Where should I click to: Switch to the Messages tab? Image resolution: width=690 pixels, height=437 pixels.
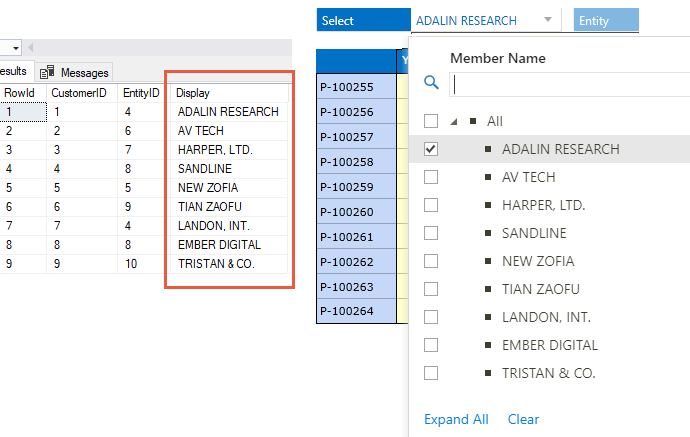pyautogui.click(x=83, y=73)
